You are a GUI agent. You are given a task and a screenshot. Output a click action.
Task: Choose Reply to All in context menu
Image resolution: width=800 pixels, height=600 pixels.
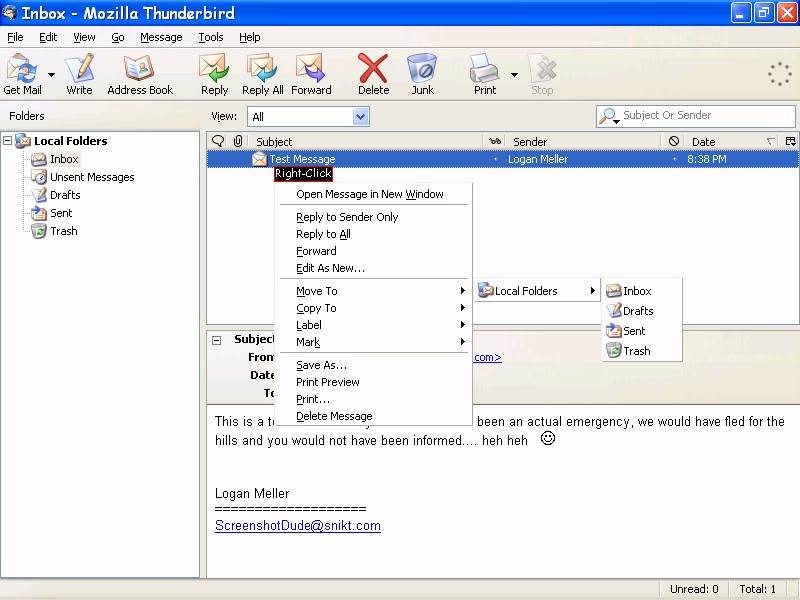coord(373,234)
